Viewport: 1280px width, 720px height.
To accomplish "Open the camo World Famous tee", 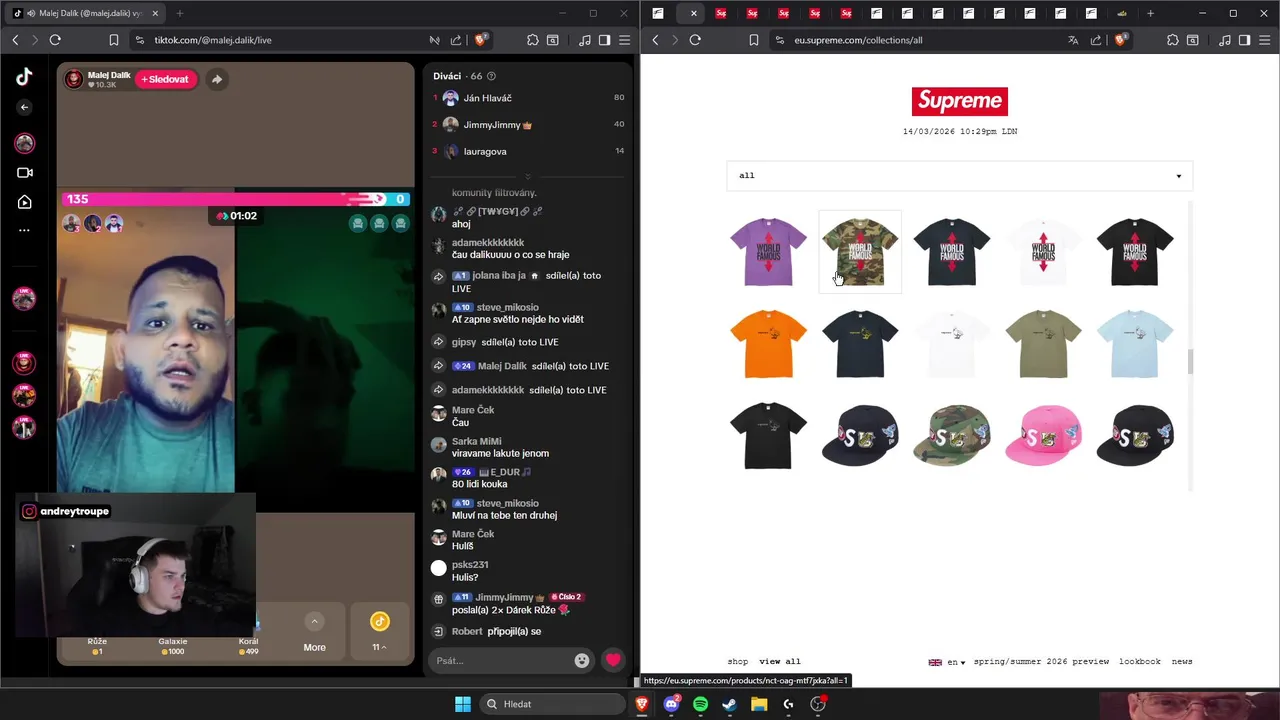I will [x=860, y=252].
